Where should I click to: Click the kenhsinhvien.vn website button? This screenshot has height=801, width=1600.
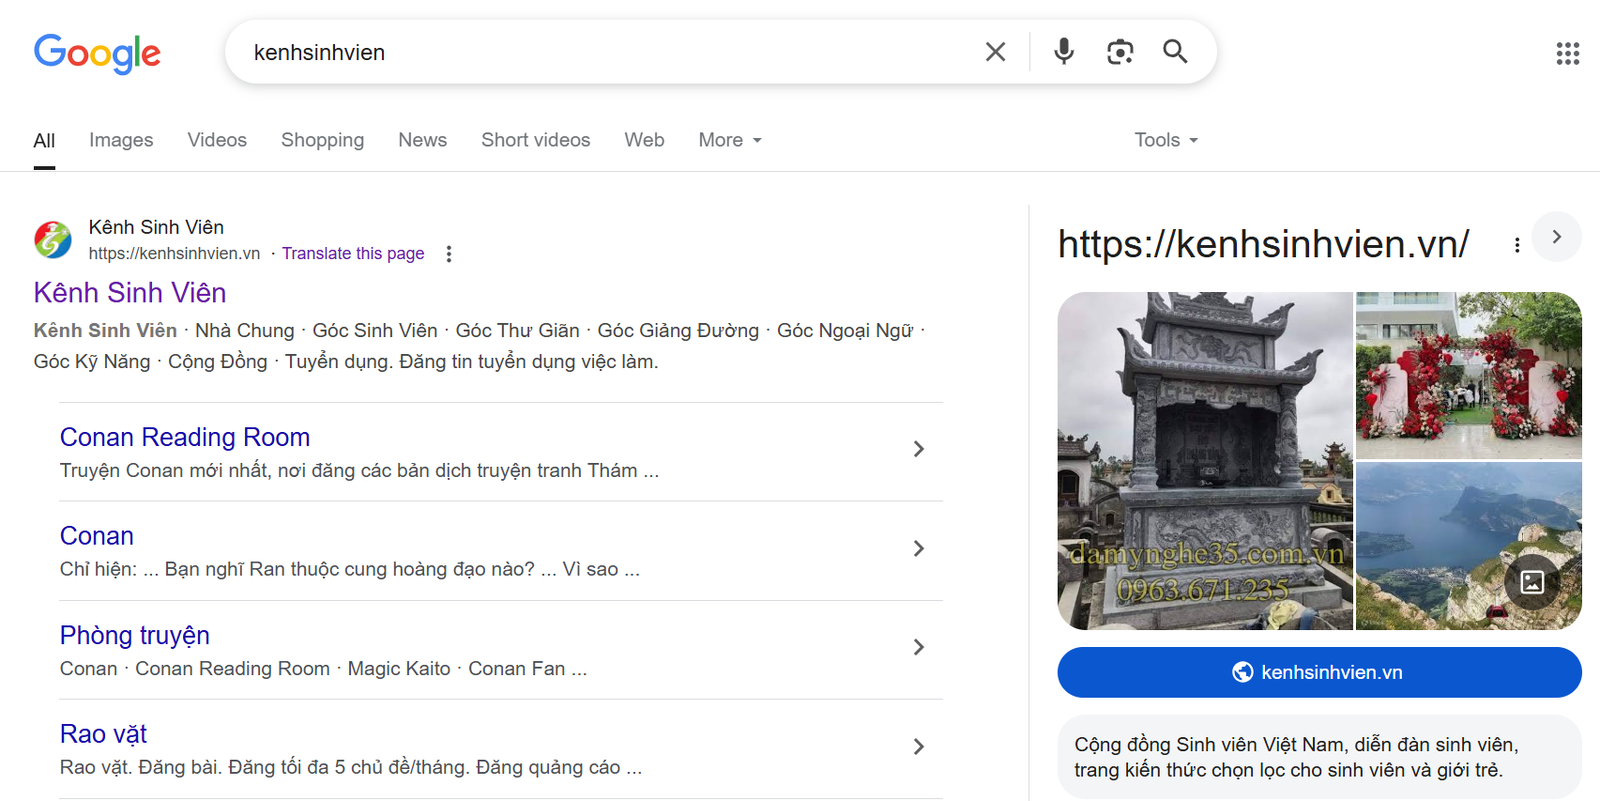[1319, 672]
